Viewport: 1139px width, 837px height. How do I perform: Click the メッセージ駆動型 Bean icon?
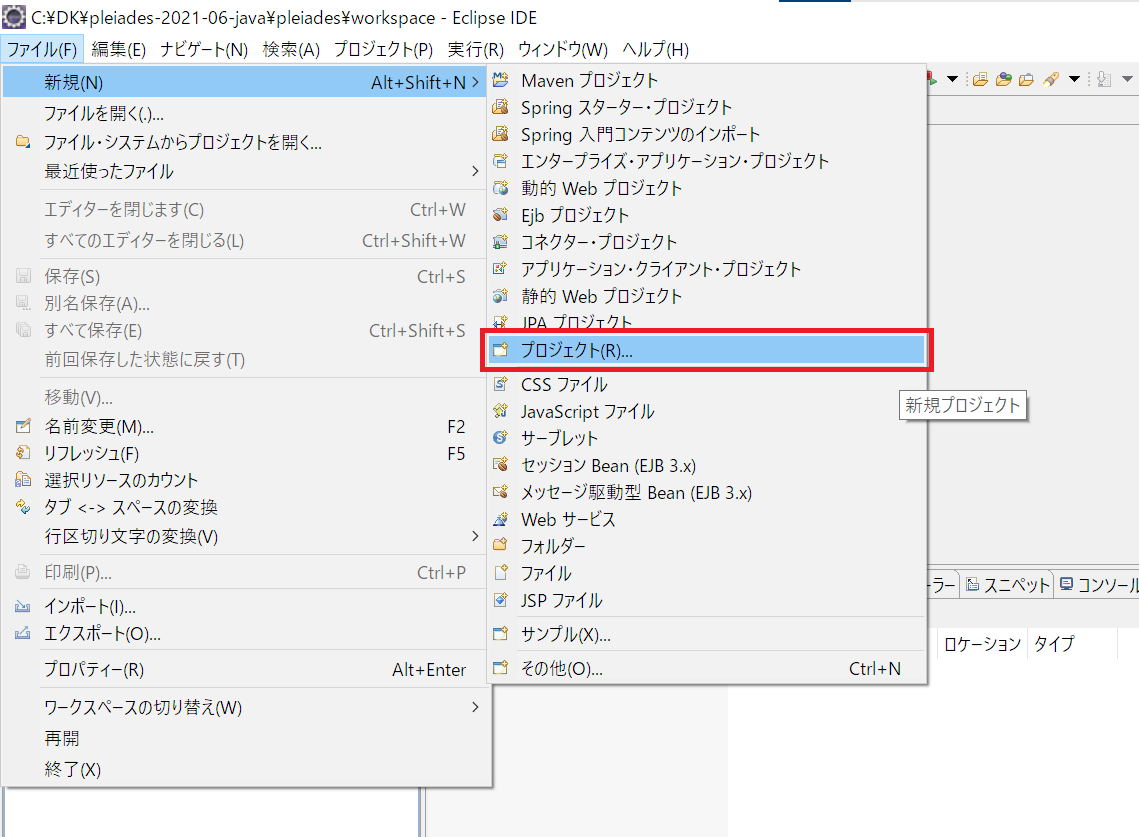(x=500, y=492)
